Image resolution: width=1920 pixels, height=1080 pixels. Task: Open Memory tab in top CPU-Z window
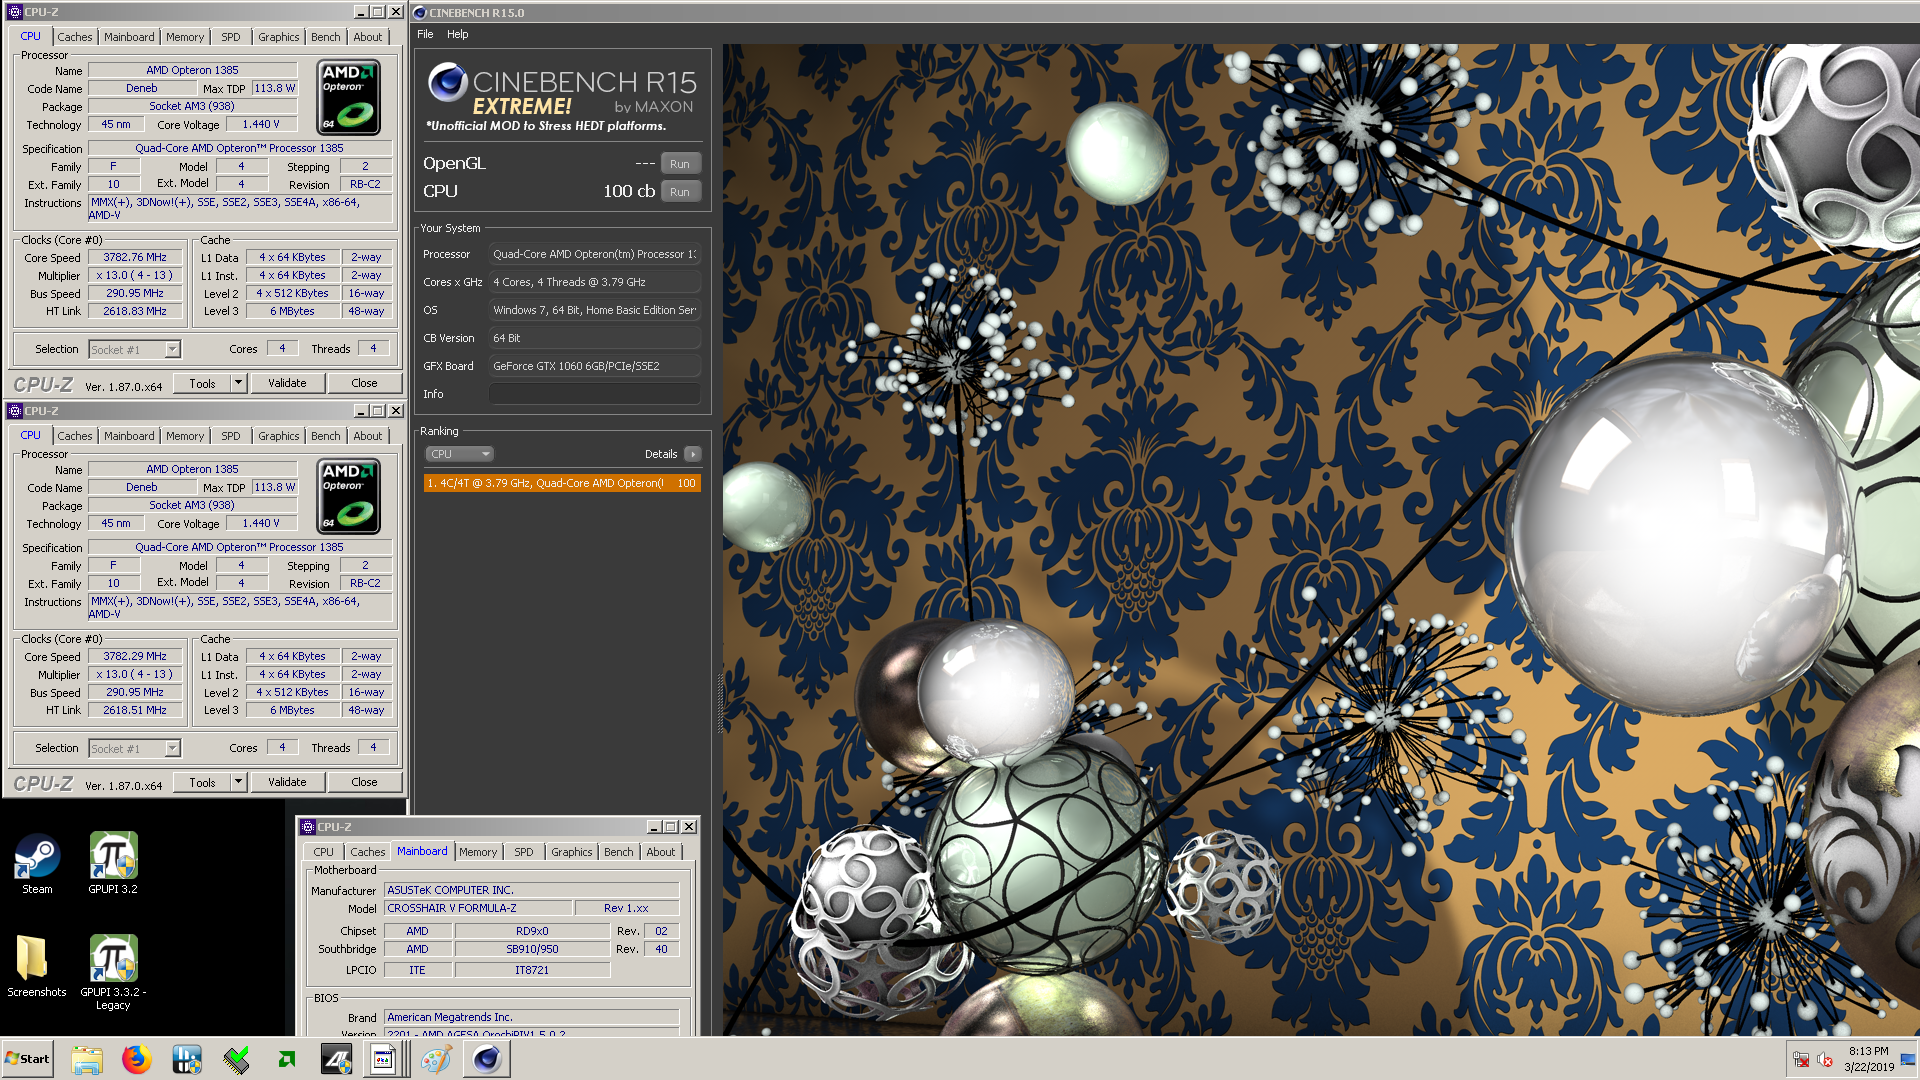tap(185, 37)
